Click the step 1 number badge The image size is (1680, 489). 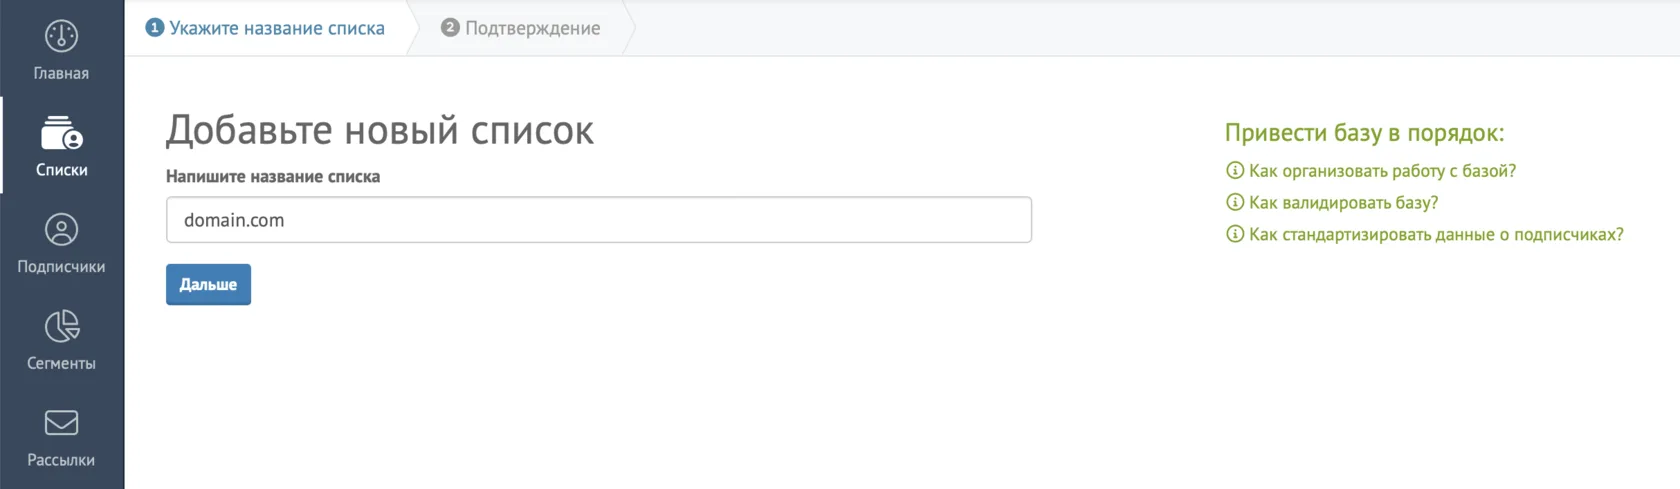[154, 28]
